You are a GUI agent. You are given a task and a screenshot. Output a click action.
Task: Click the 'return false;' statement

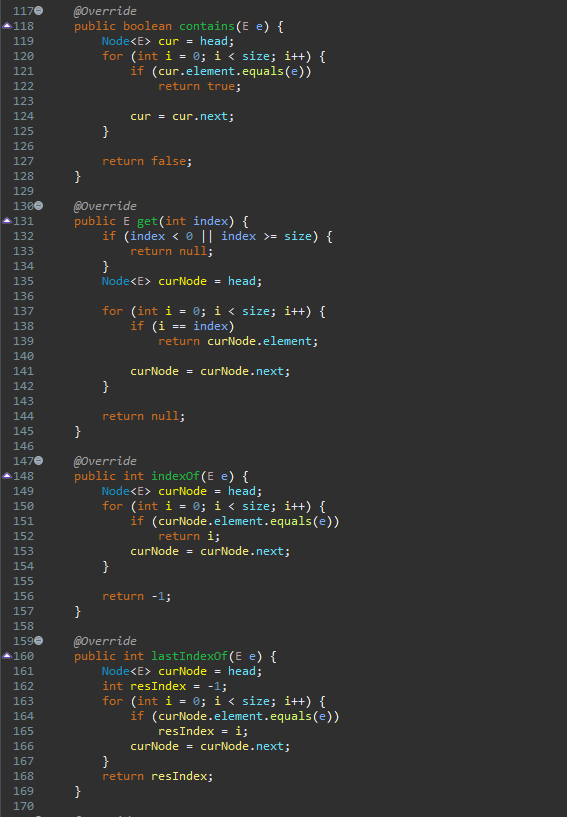point(147,161)
